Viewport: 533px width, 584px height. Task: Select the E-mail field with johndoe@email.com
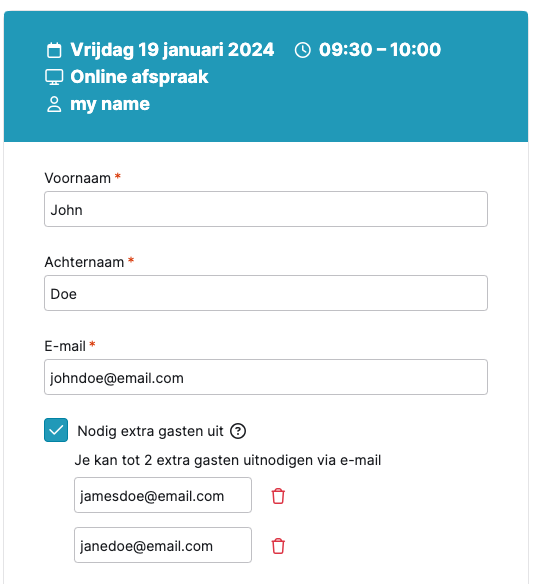(266, 377)
